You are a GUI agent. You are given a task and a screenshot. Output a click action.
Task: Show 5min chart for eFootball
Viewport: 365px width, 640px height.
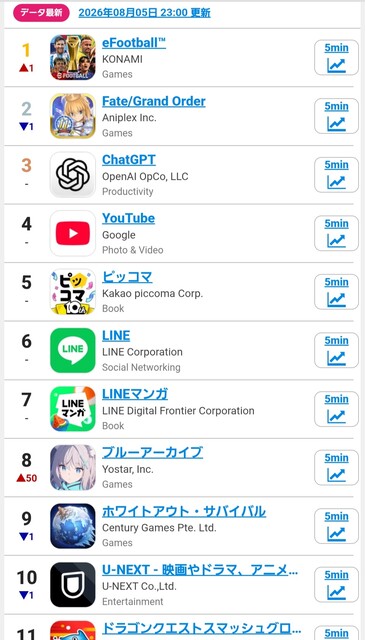(336, 58)
